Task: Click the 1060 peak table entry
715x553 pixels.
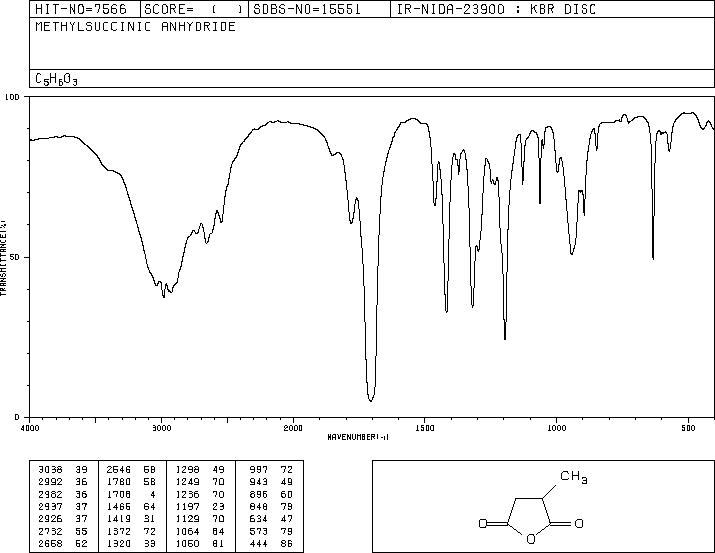Action: point(187,543)
